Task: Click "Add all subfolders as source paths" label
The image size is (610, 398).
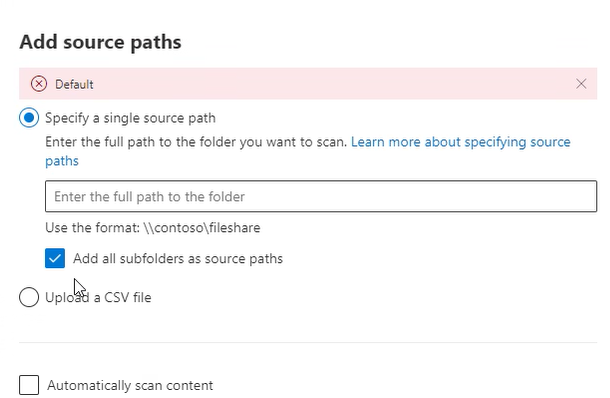Action: (178, 259)
